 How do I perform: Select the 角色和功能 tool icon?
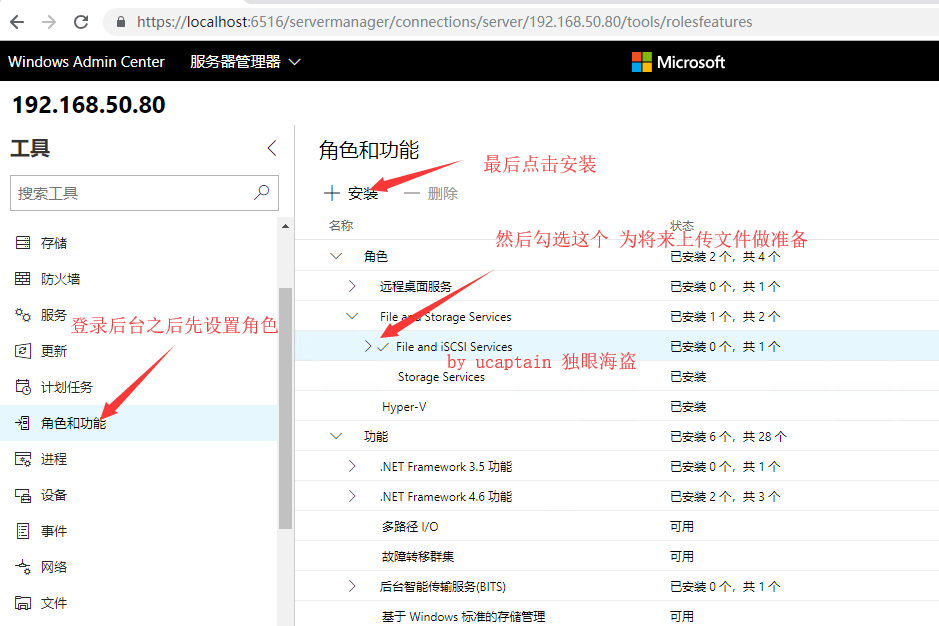[23, 423]
